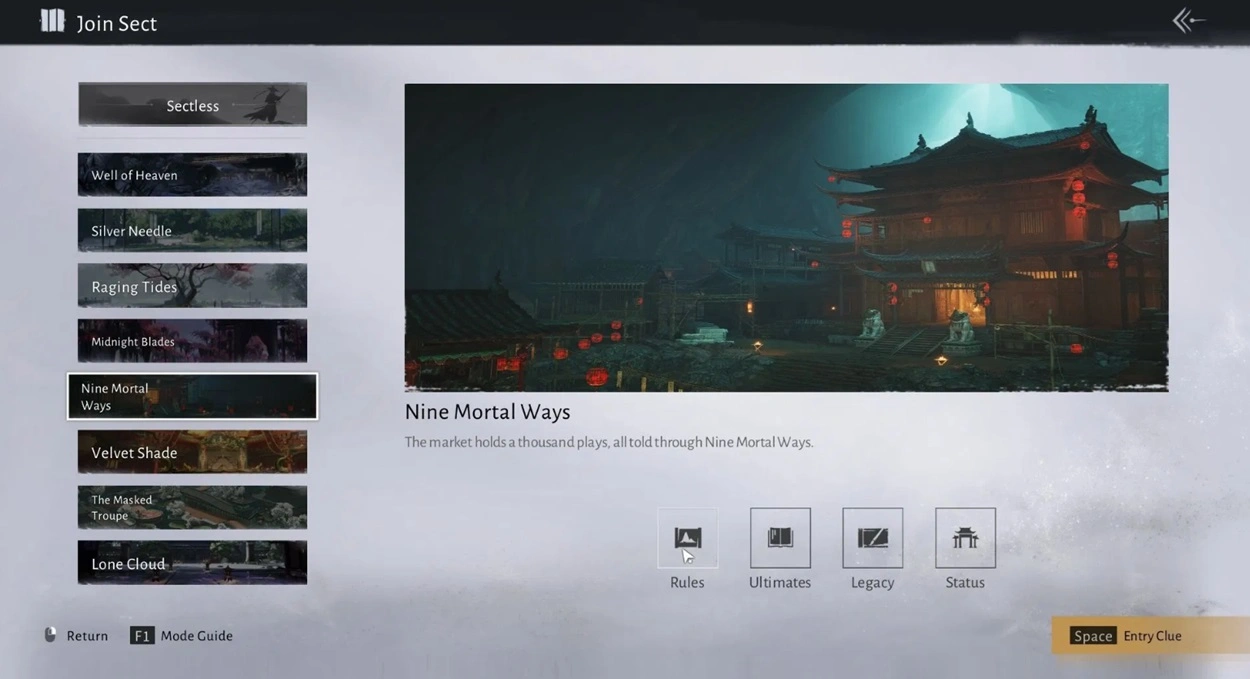
Task: Open the Rules icon
Action: (687, 538)
